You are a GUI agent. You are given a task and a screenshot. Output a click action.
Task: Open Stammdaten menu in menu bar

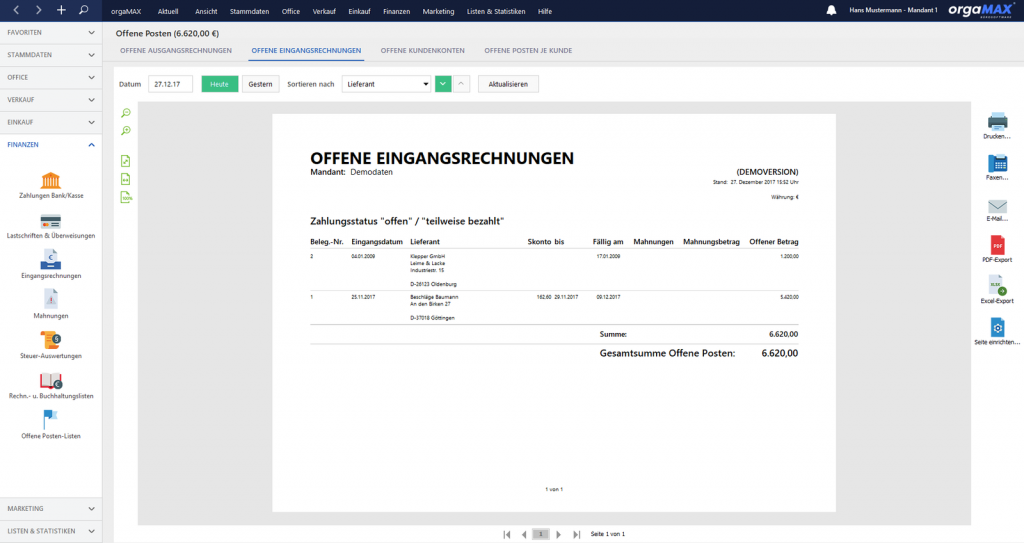coord(249,11)
